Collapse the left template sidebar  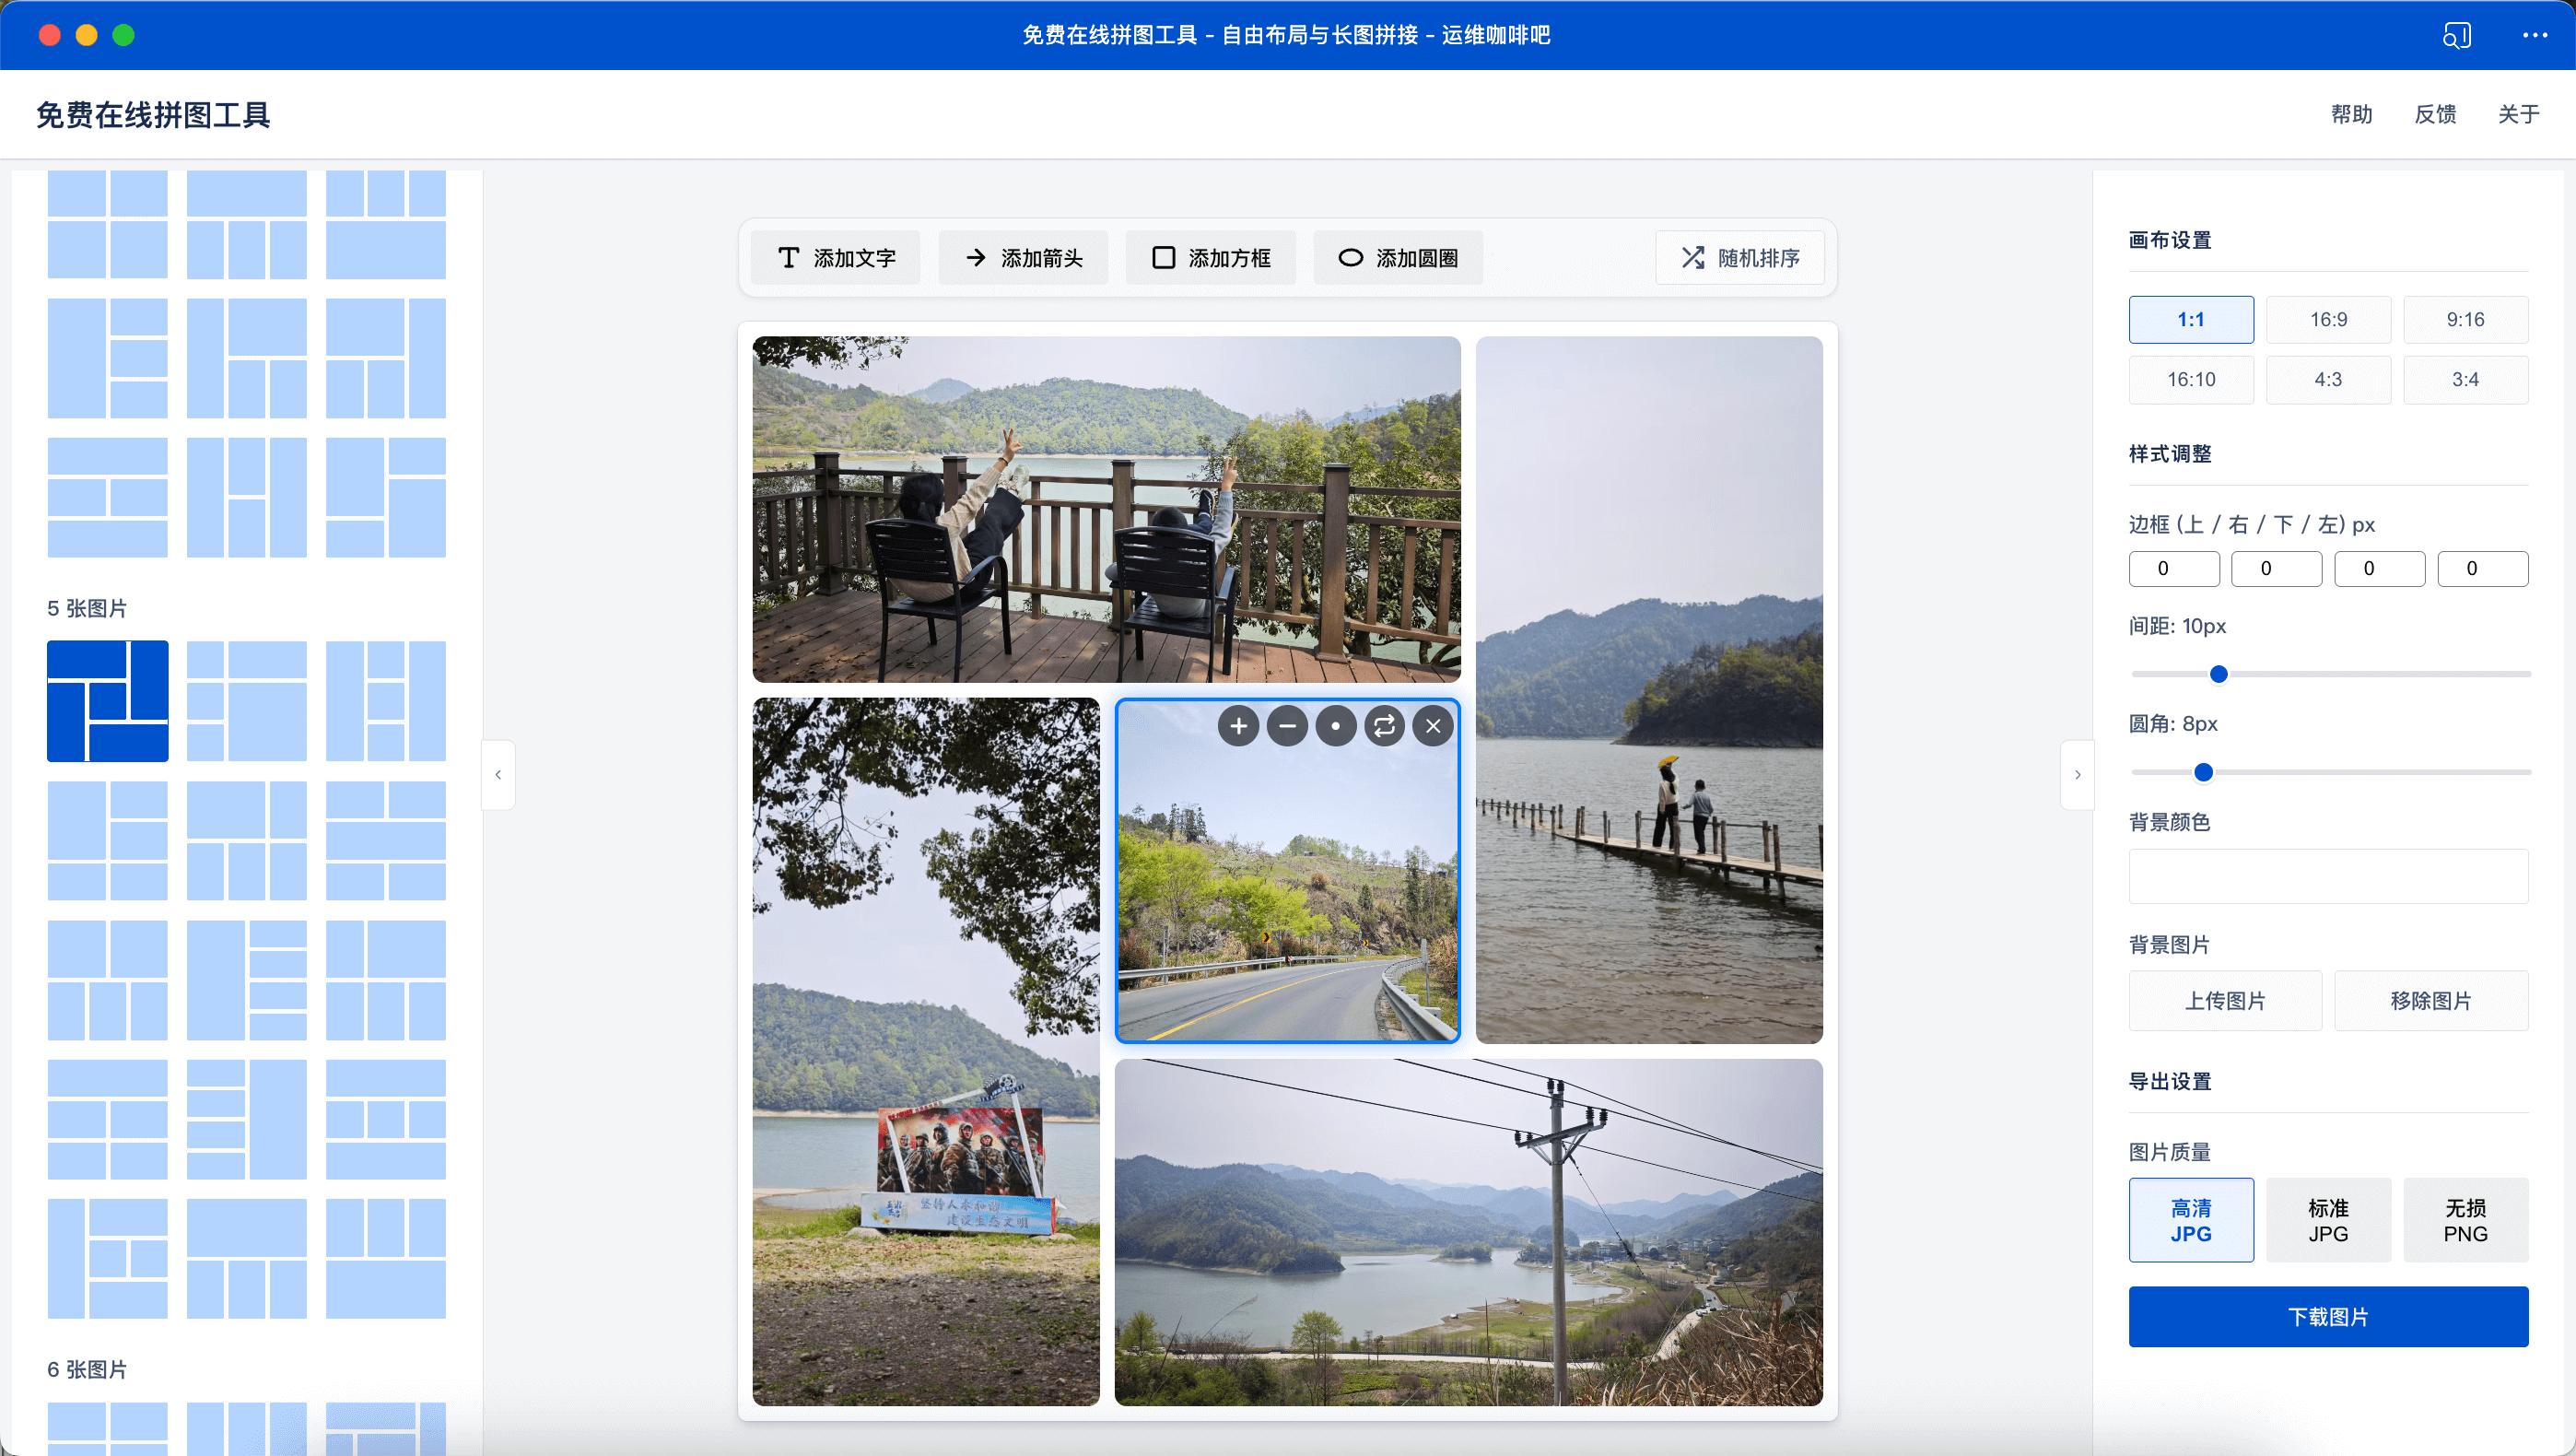click(497, 773)
